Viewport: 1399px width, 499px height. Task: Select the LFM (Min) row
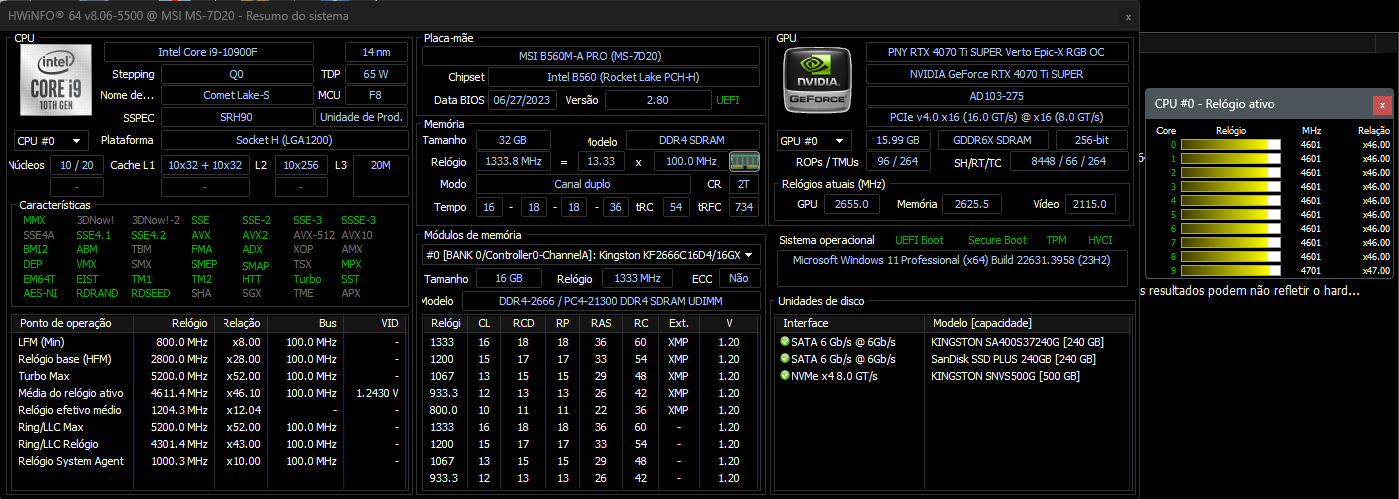(209, 342)
